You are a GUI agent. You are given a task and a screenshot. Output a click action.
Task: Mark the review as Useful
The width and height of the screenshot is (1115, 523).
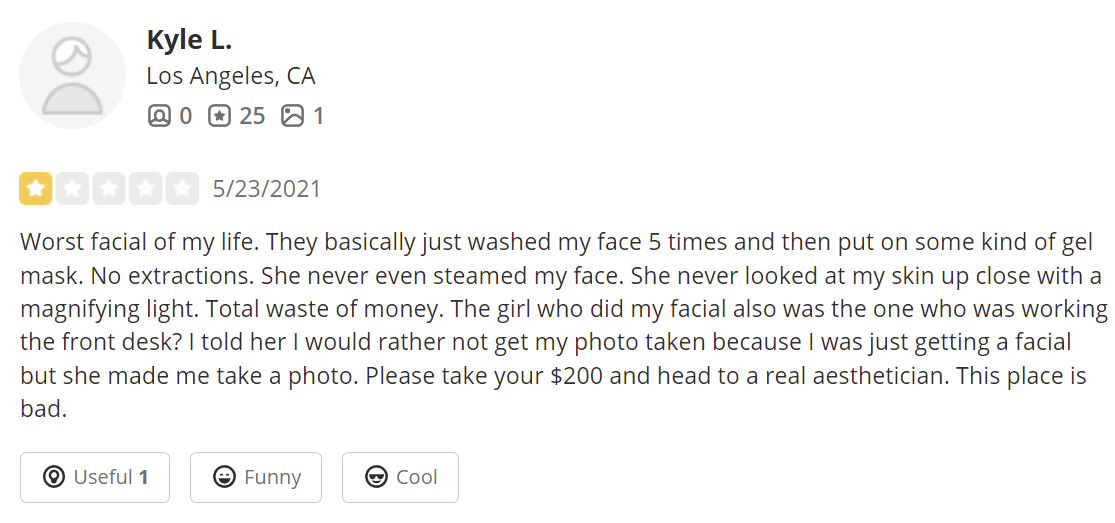(95, 477)
